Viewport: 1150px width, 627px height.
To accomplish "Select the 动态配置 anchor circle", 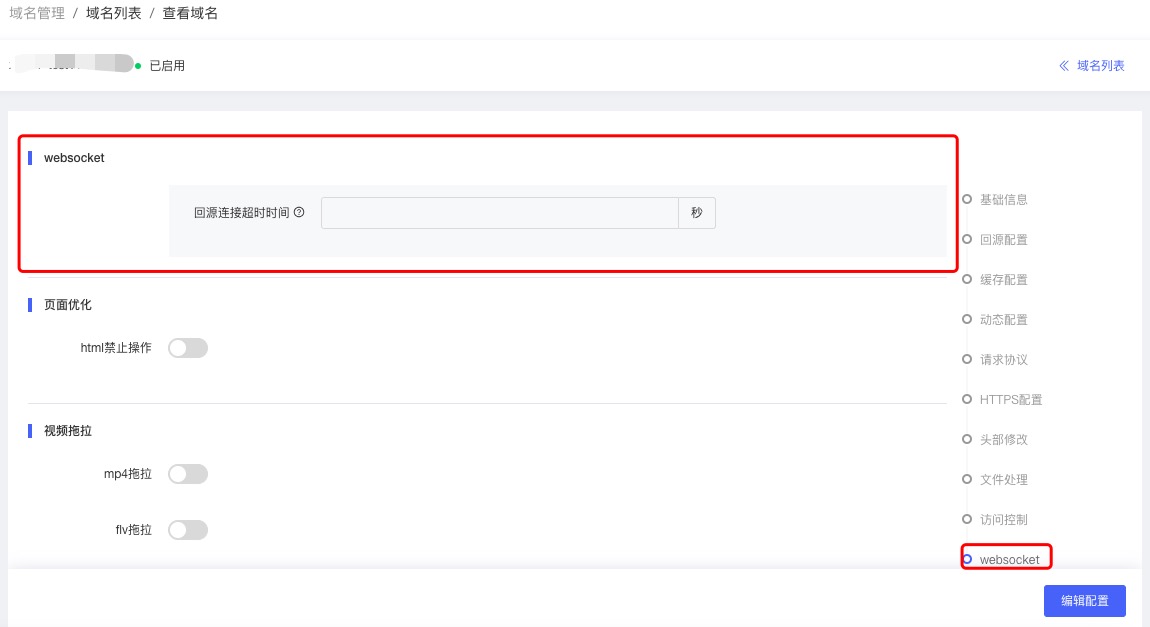I will tap(967, 319).
